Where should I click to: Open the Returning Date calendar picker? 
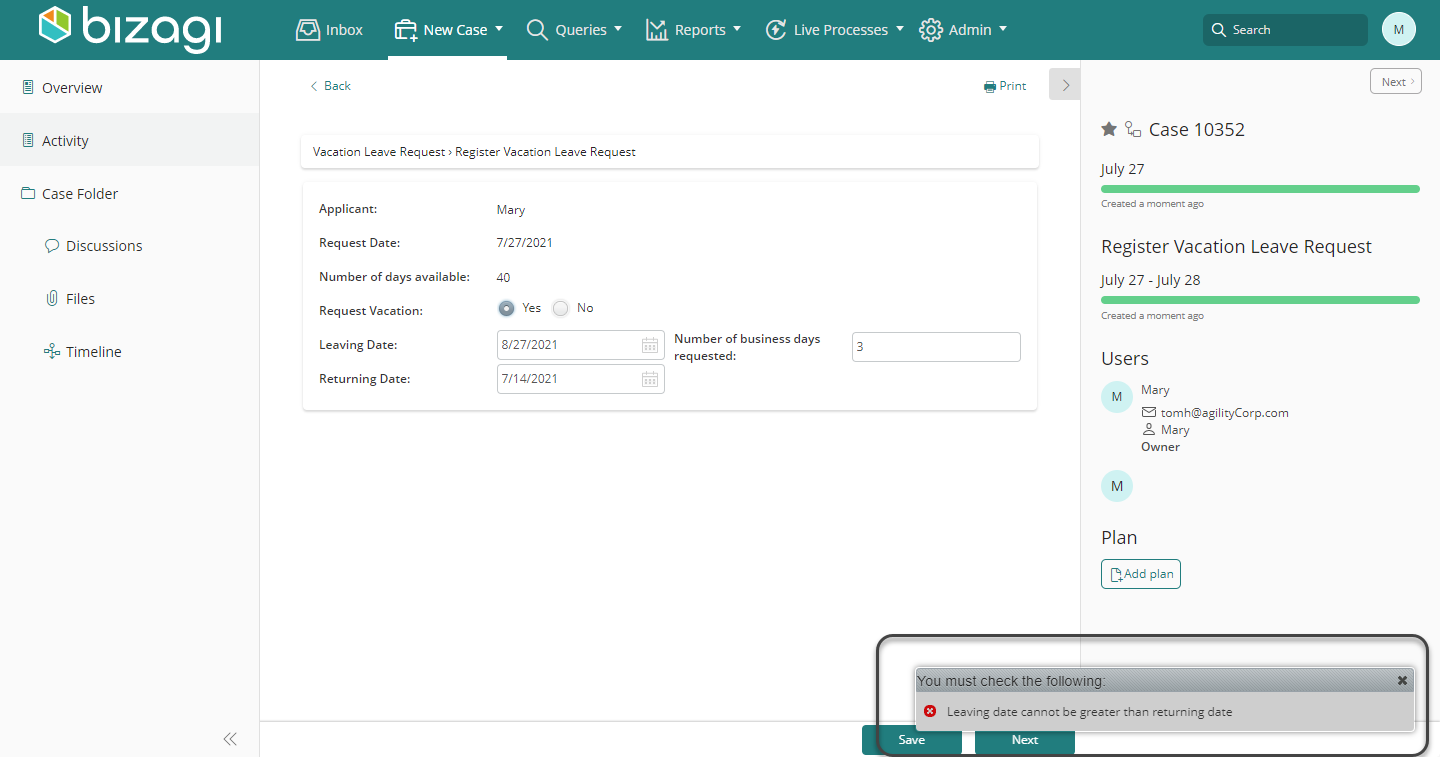pos(650,379)
